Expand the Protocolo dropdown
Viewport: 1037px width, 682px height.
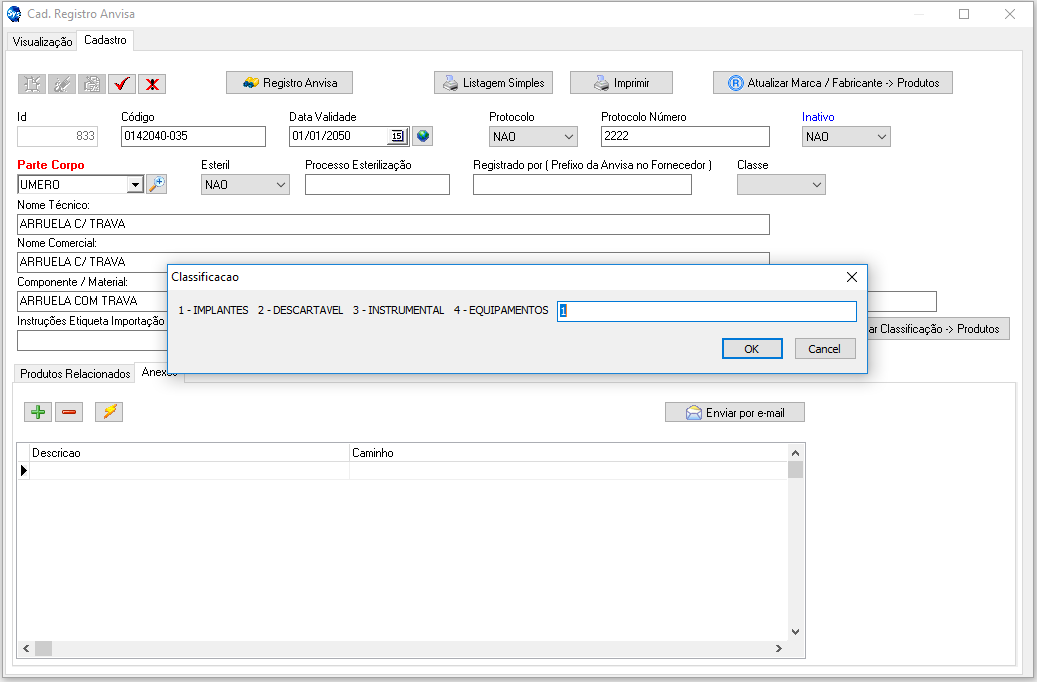pyautogui.click(x=569, y=137)
